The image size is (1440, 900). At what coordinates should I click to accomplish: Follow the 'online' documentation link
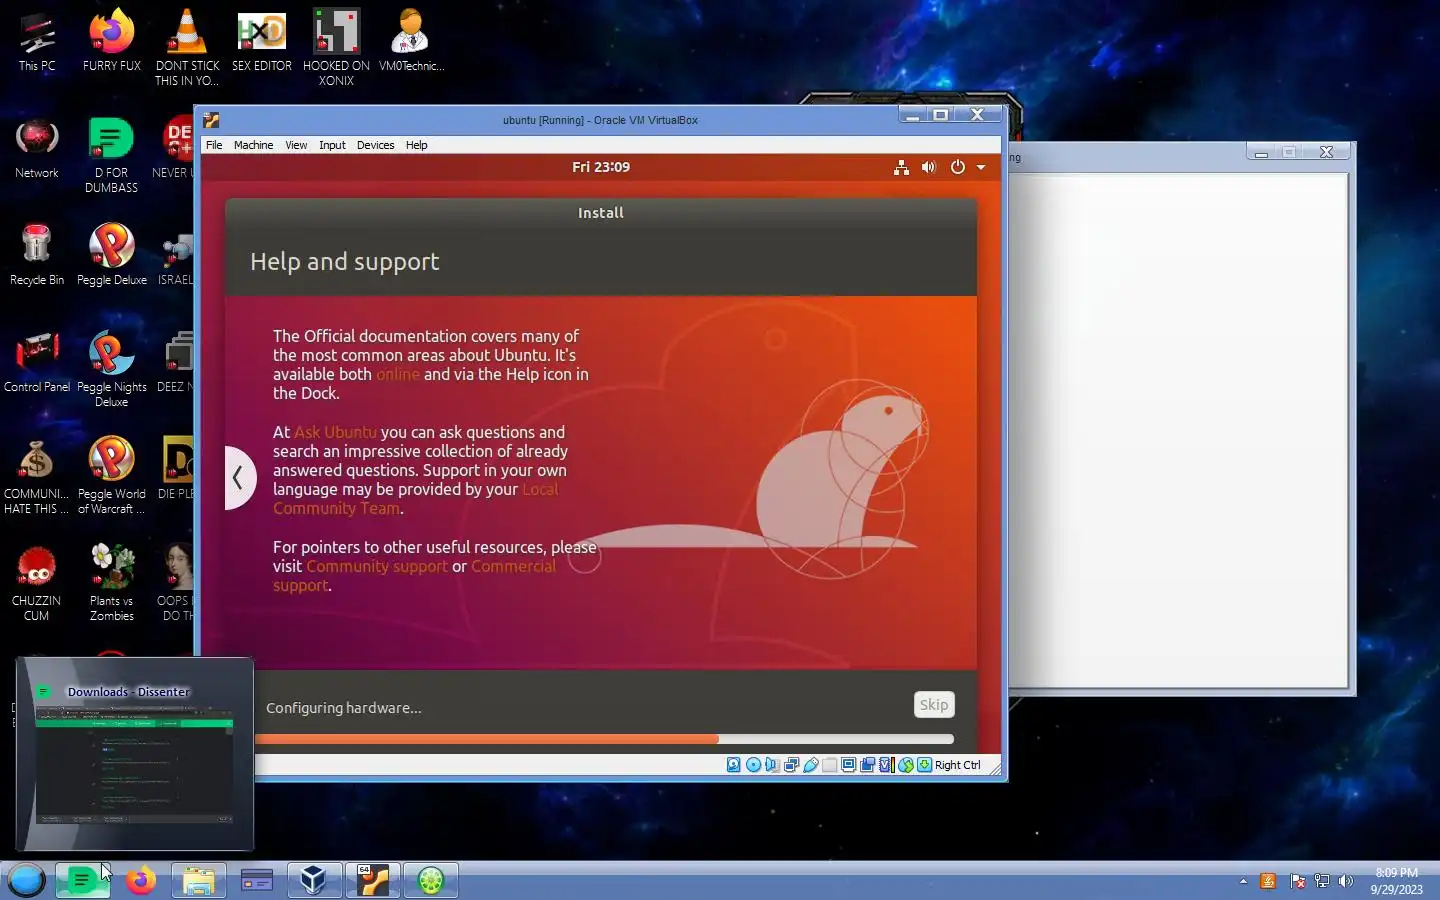(x=398, y=374)
